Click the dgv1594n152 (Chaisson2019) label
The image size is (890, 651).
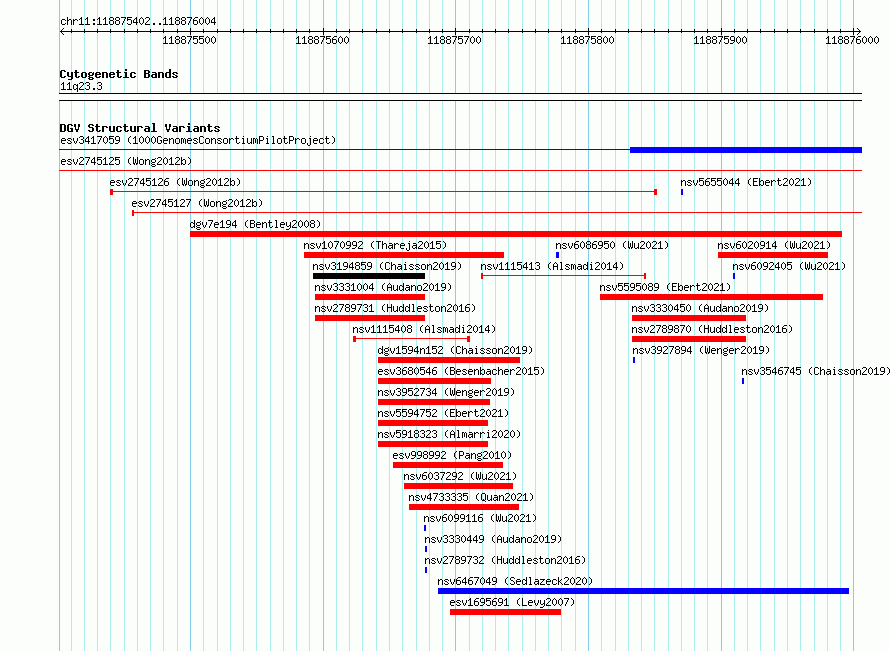point(455,350)
